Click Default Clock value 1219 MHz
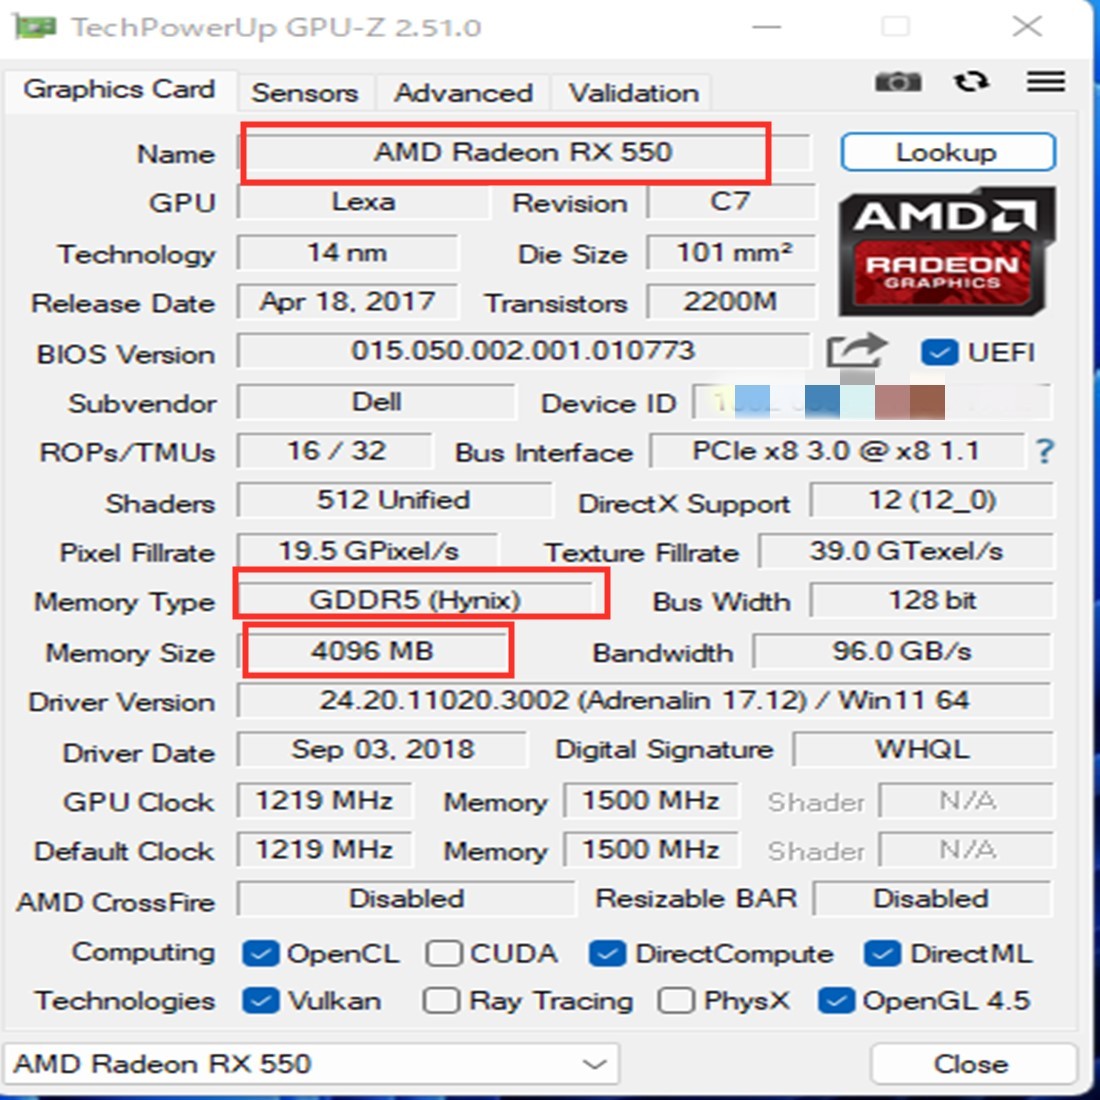The image size is (1100, 1100). click(325, 850)
